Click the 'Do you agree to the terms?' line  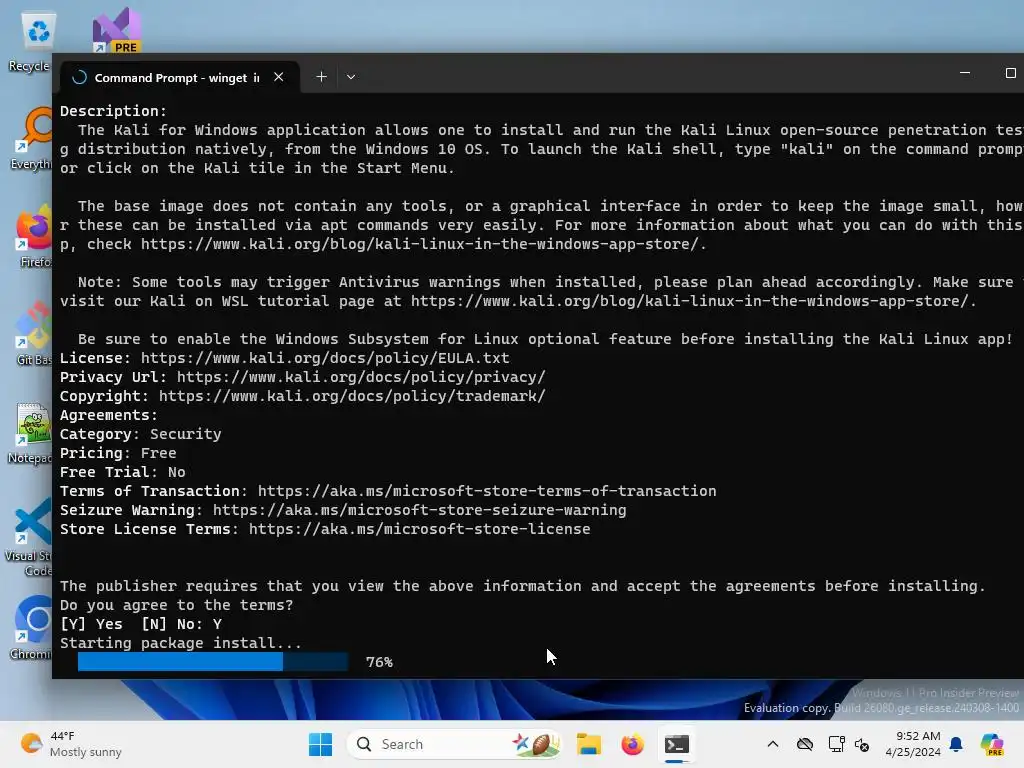176,605
